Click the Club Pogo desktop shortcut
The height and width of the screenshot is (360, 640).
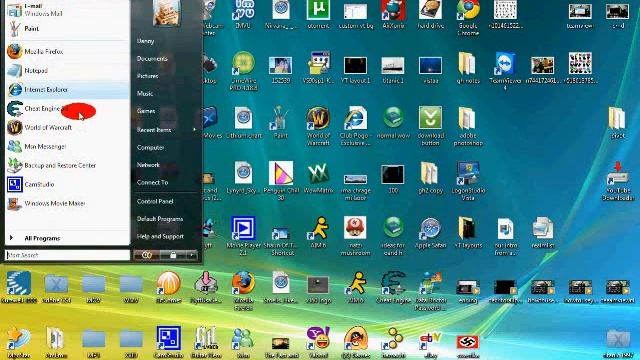(355, 126)
